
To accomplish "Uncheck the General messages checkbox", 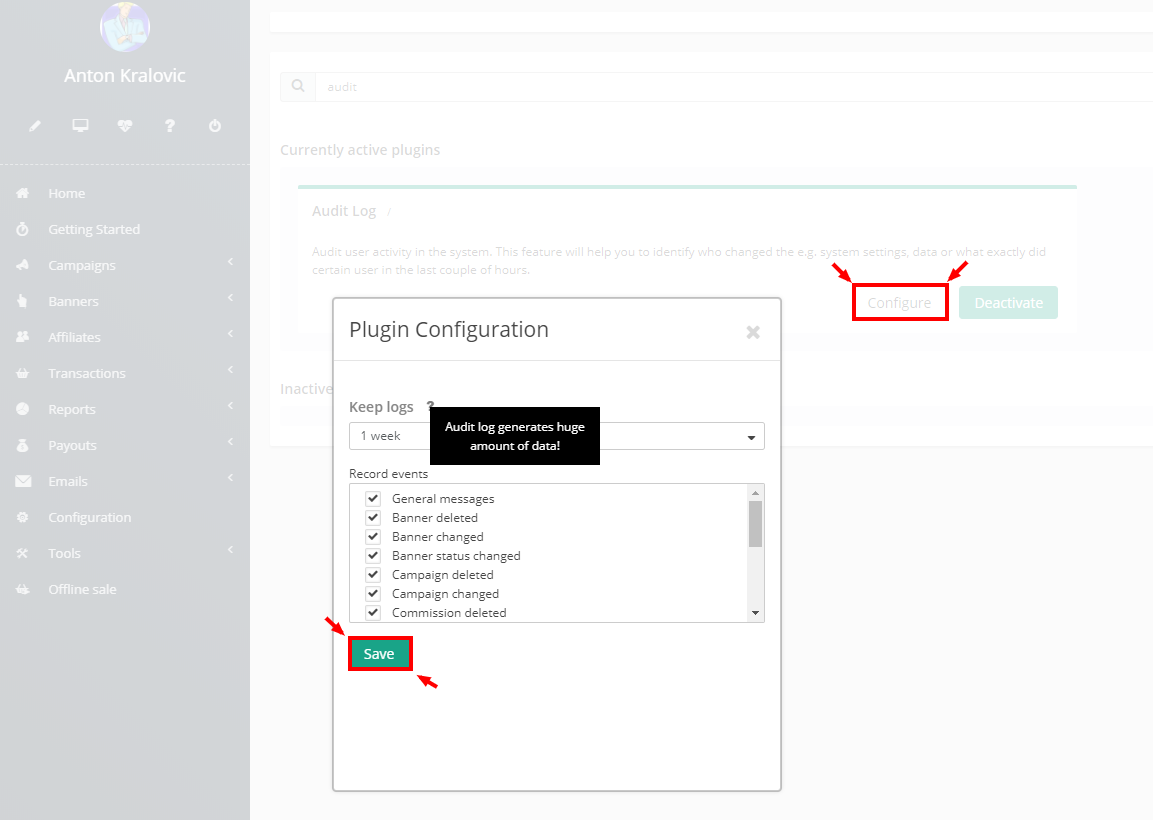I will [373, 498].
